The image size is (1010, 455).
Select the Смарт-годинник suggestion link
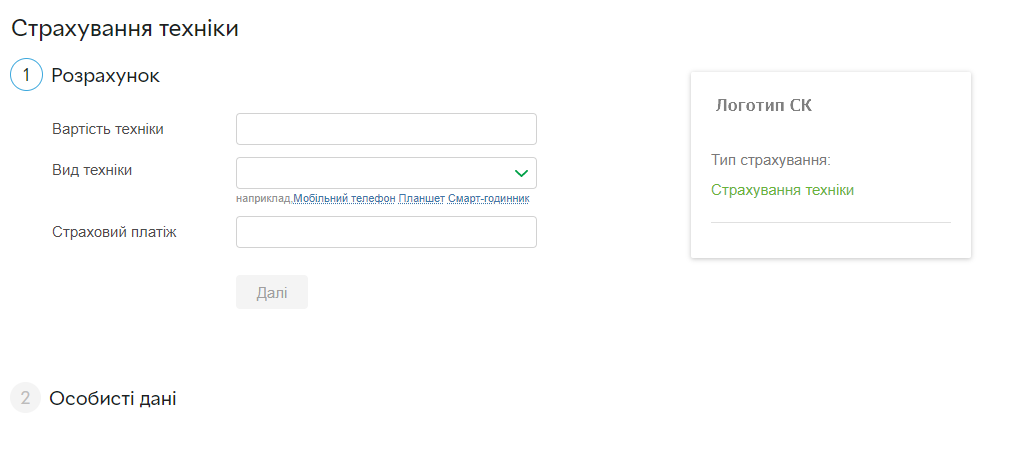click(x=488, y=199)
